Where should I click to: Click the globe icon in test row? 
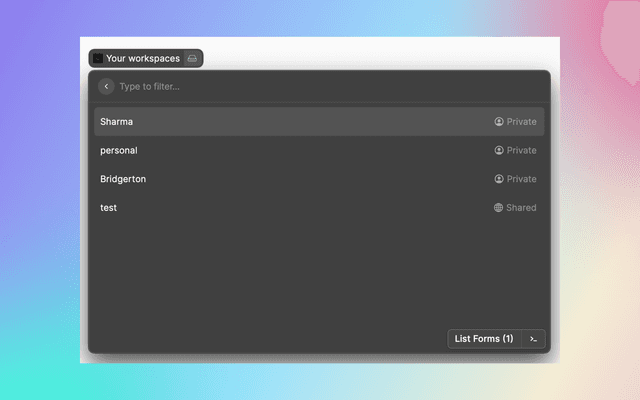(x=499, y=208)
